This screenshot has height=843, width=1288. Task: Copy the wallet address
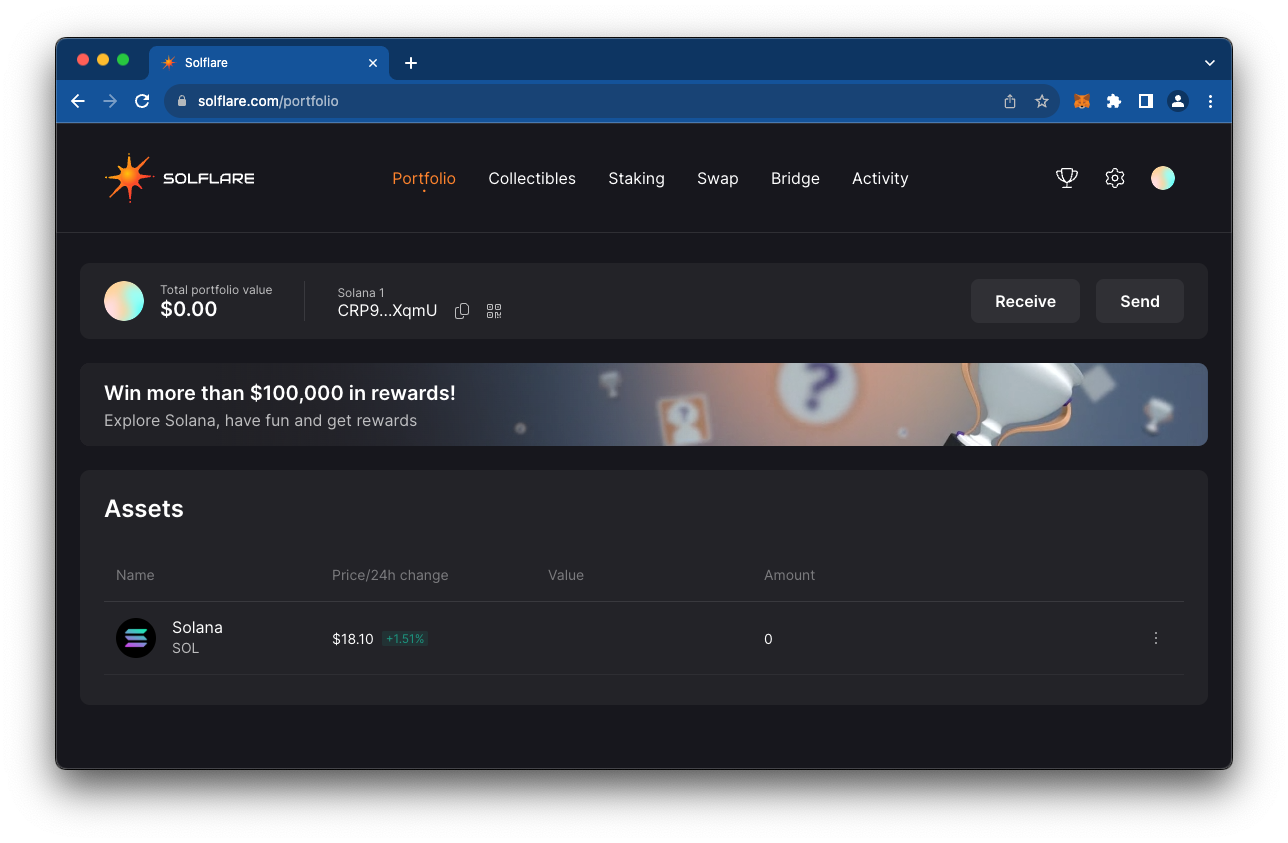pos(461,310)
